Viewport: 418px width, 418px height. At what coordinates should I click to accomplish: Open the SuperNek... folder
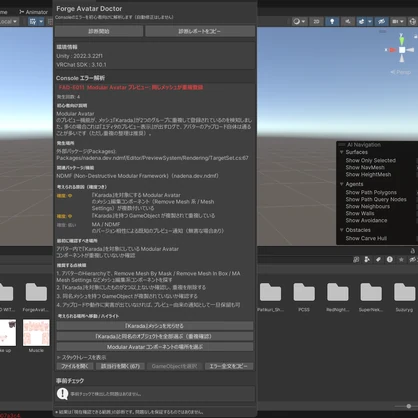371,292
